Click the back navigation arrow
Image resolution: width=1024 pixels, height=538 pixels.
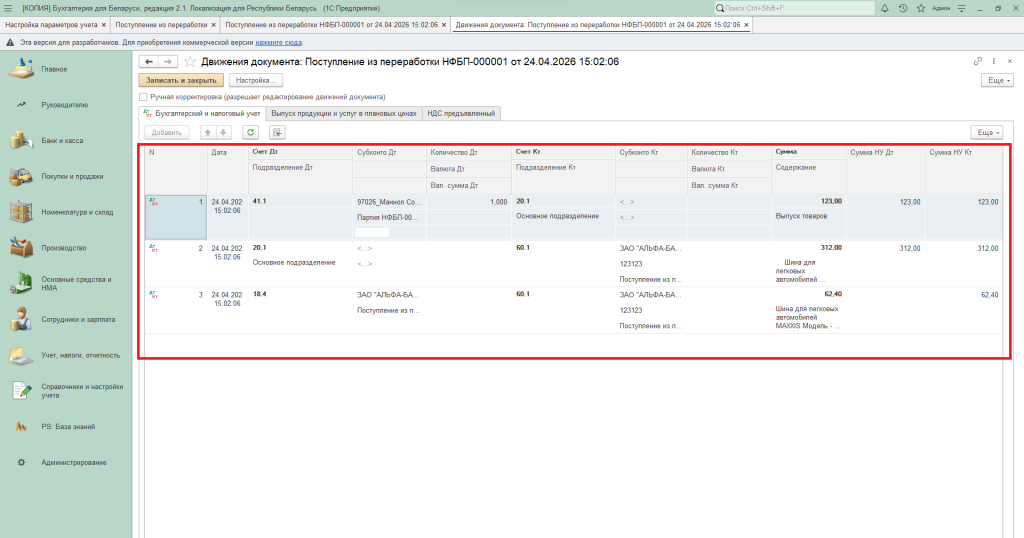pyautogui.click(x=149, y=62)
